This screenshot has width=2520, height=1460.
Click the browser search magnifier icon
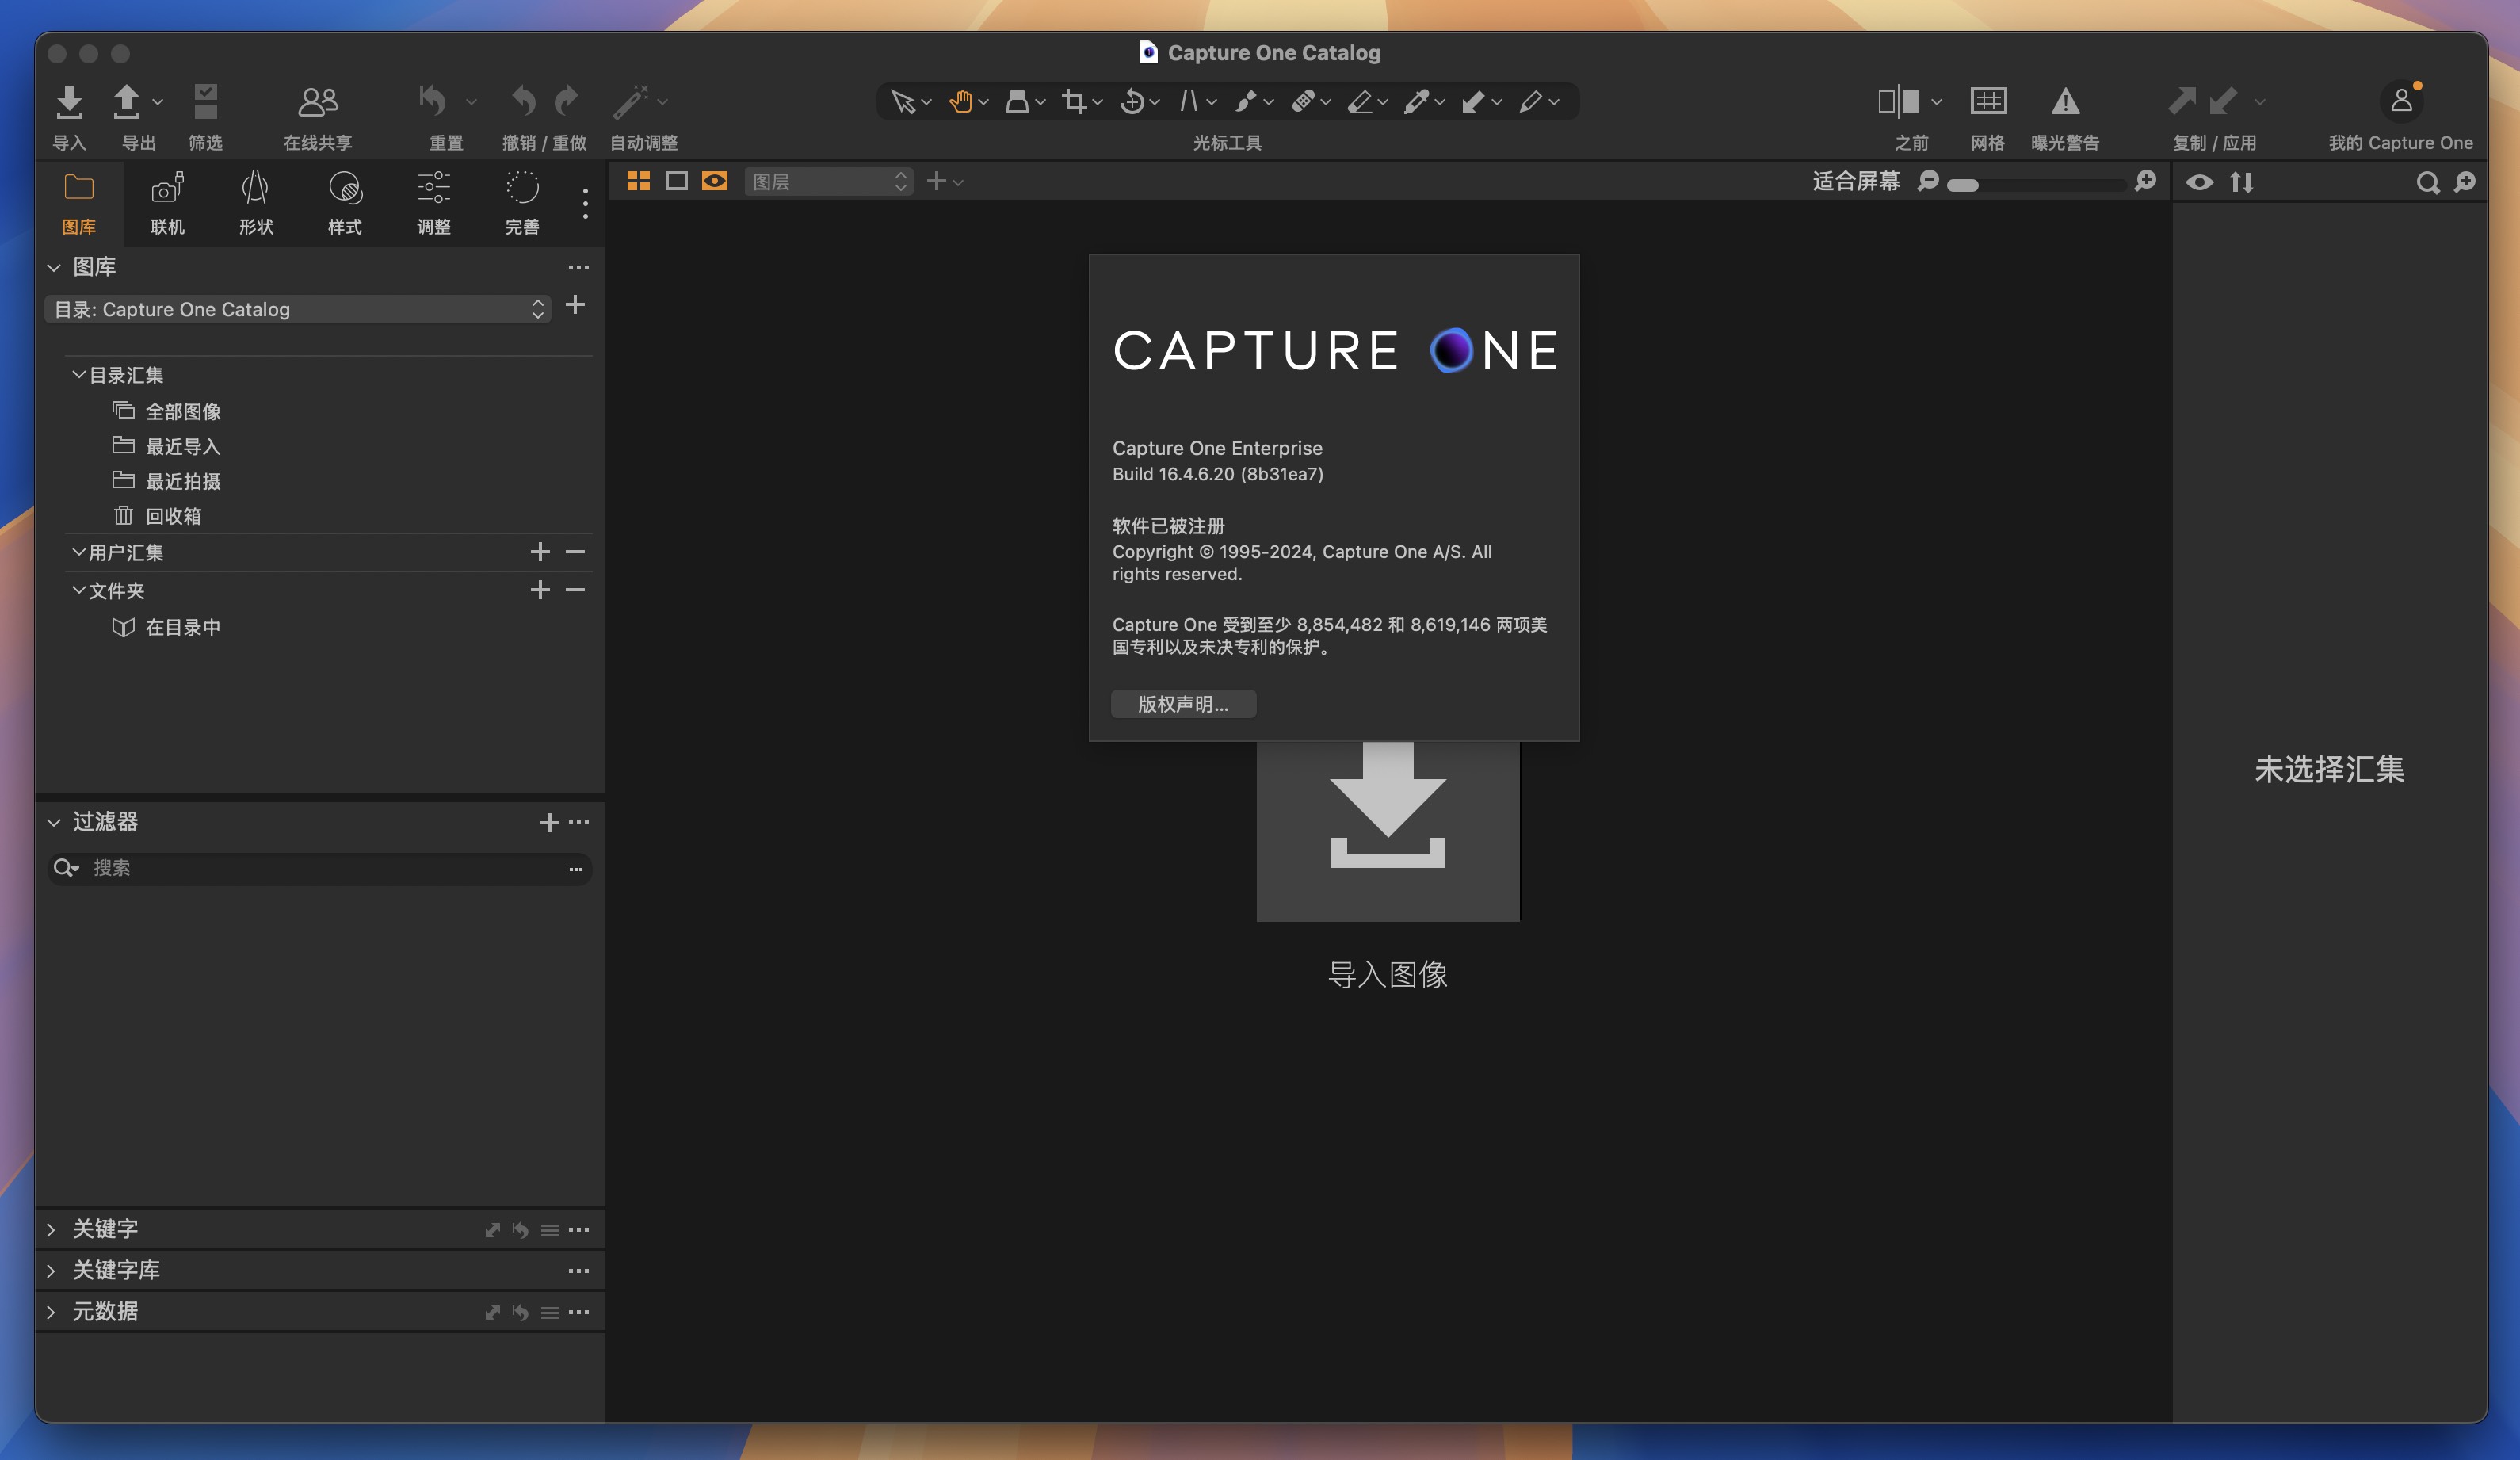click(2427, 182)
